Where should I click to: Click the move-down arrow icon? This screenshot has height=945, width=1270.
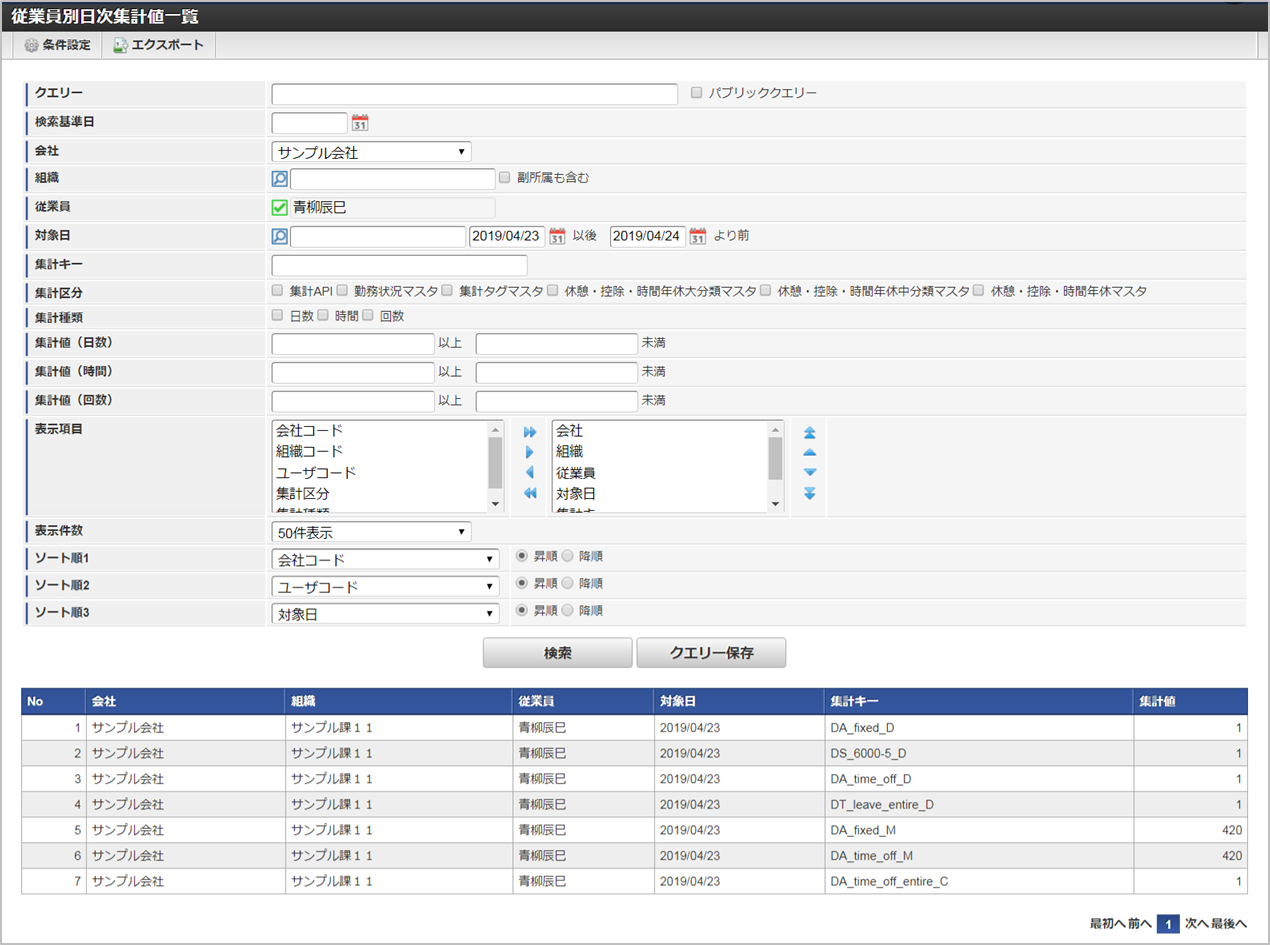pos(810,472)
